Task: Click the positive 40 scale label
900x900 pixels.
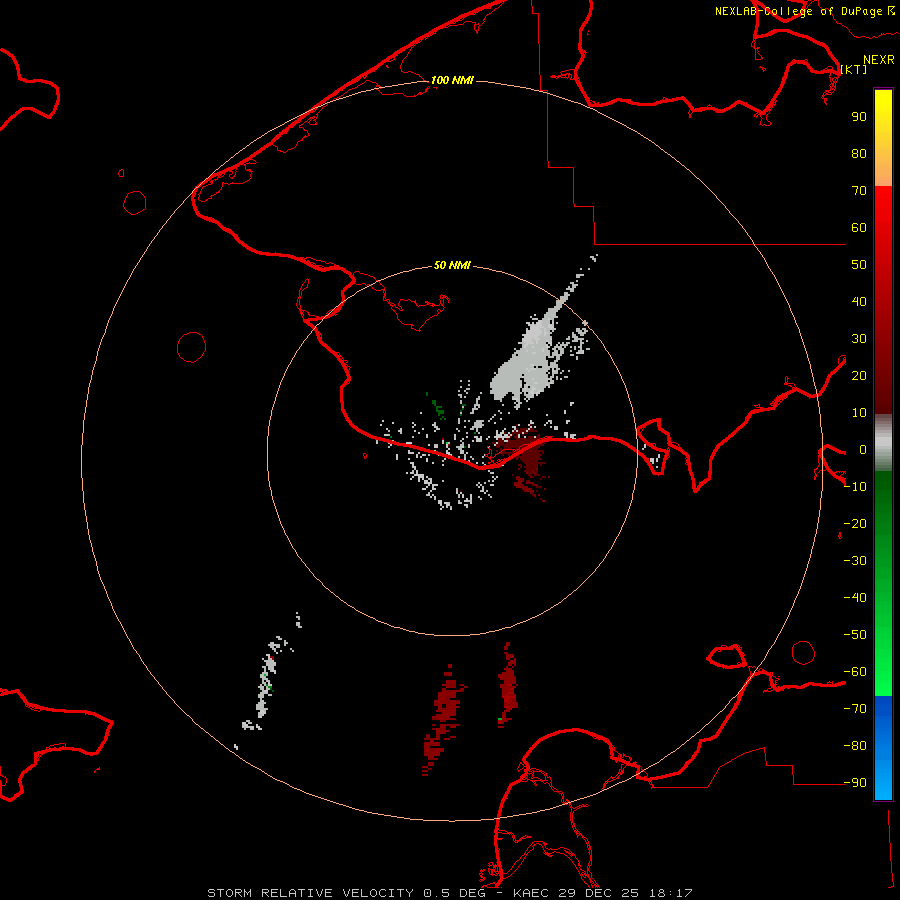Action: coord(859,301)
